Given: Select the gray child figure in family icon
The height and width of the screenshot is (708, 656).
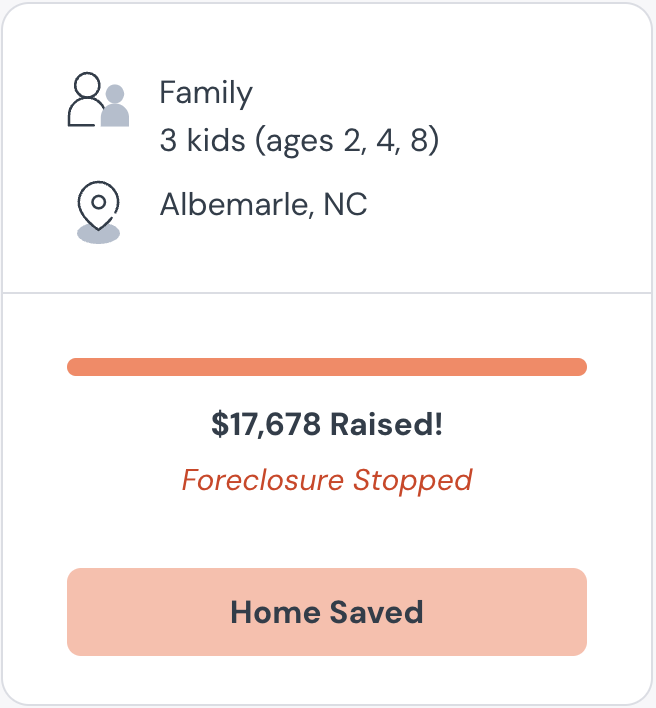Looking at the screenshot, I should [x=115, y=106].
